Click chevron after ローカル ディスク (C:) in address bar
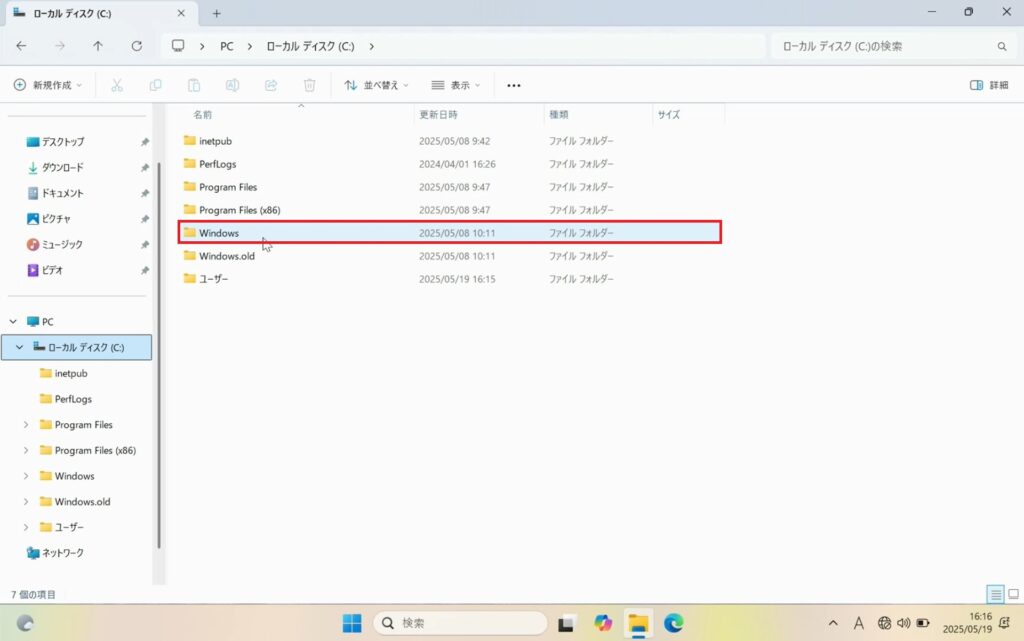 pos(372,46)
